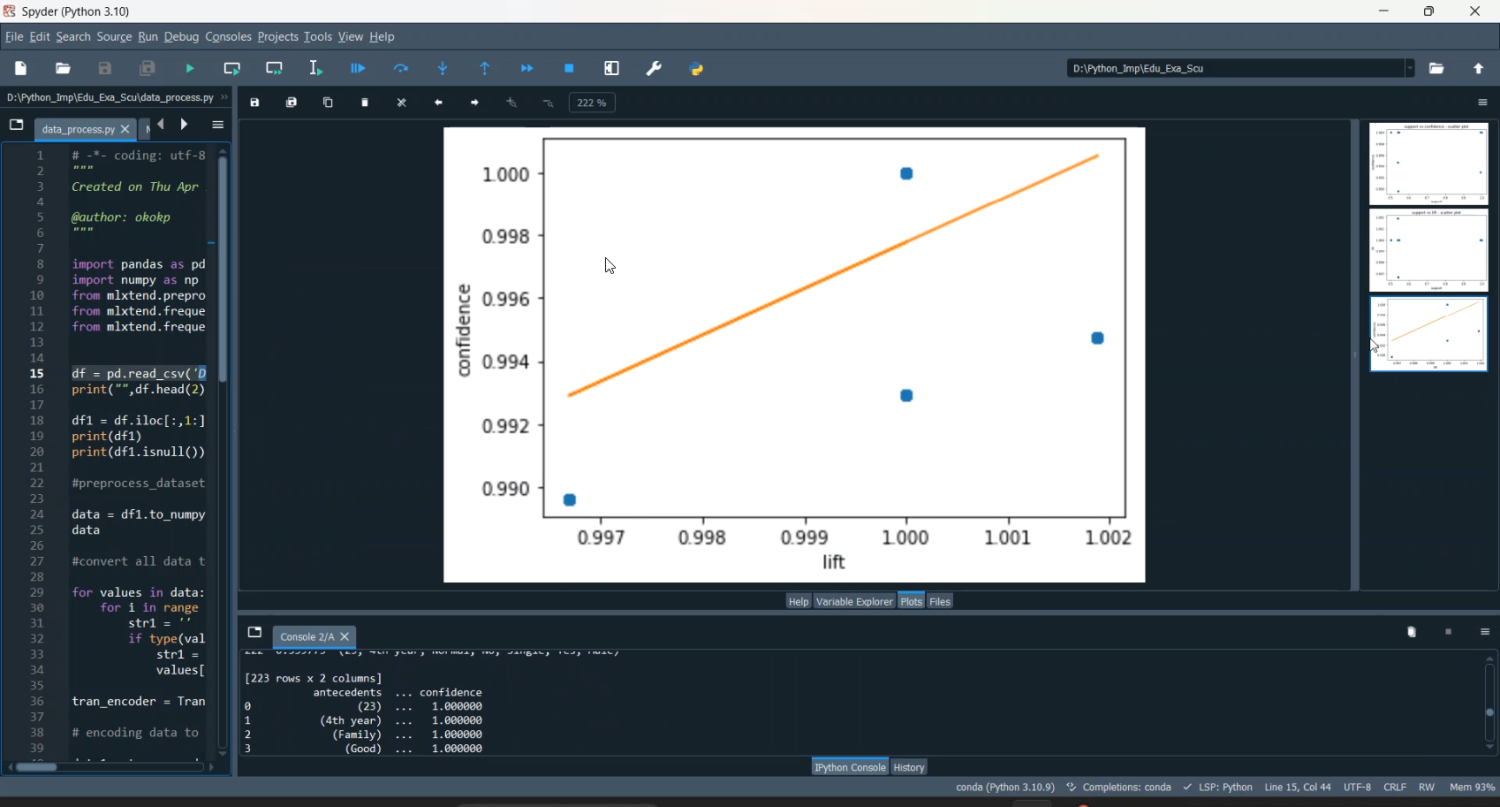Open the editor pane options menu
Image resolution: width=1500 pixels, height=807 pixels.
coord(217,125)
